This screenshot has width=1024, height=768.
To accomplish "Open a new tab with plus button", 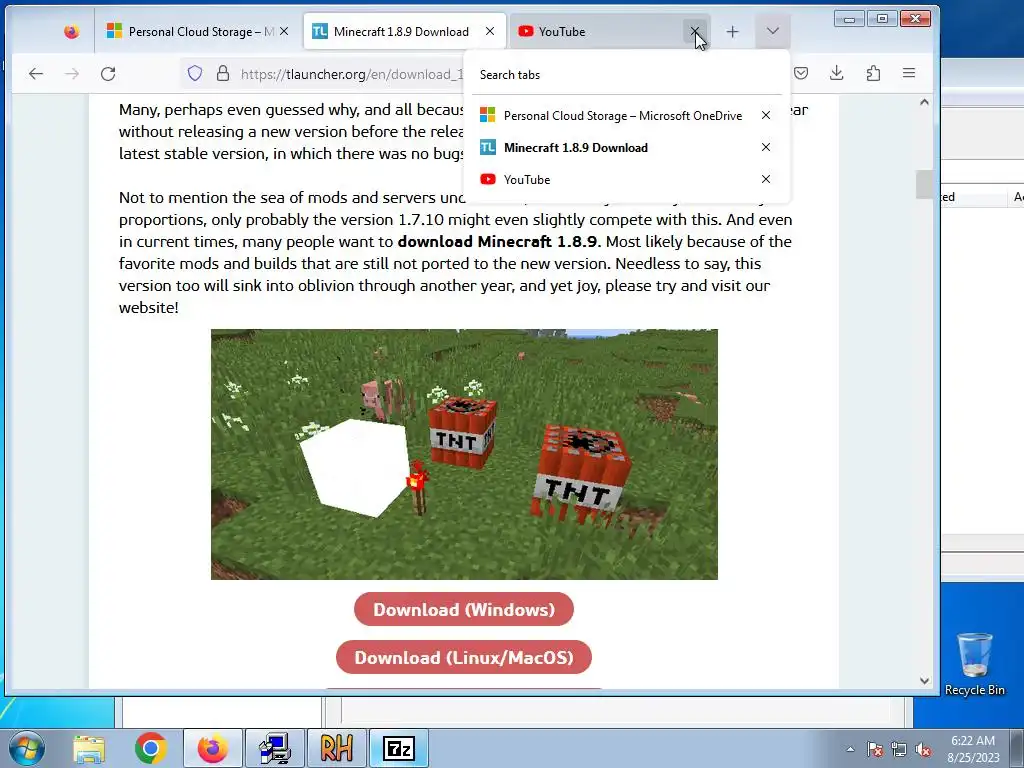I will (x=733, y=31).
